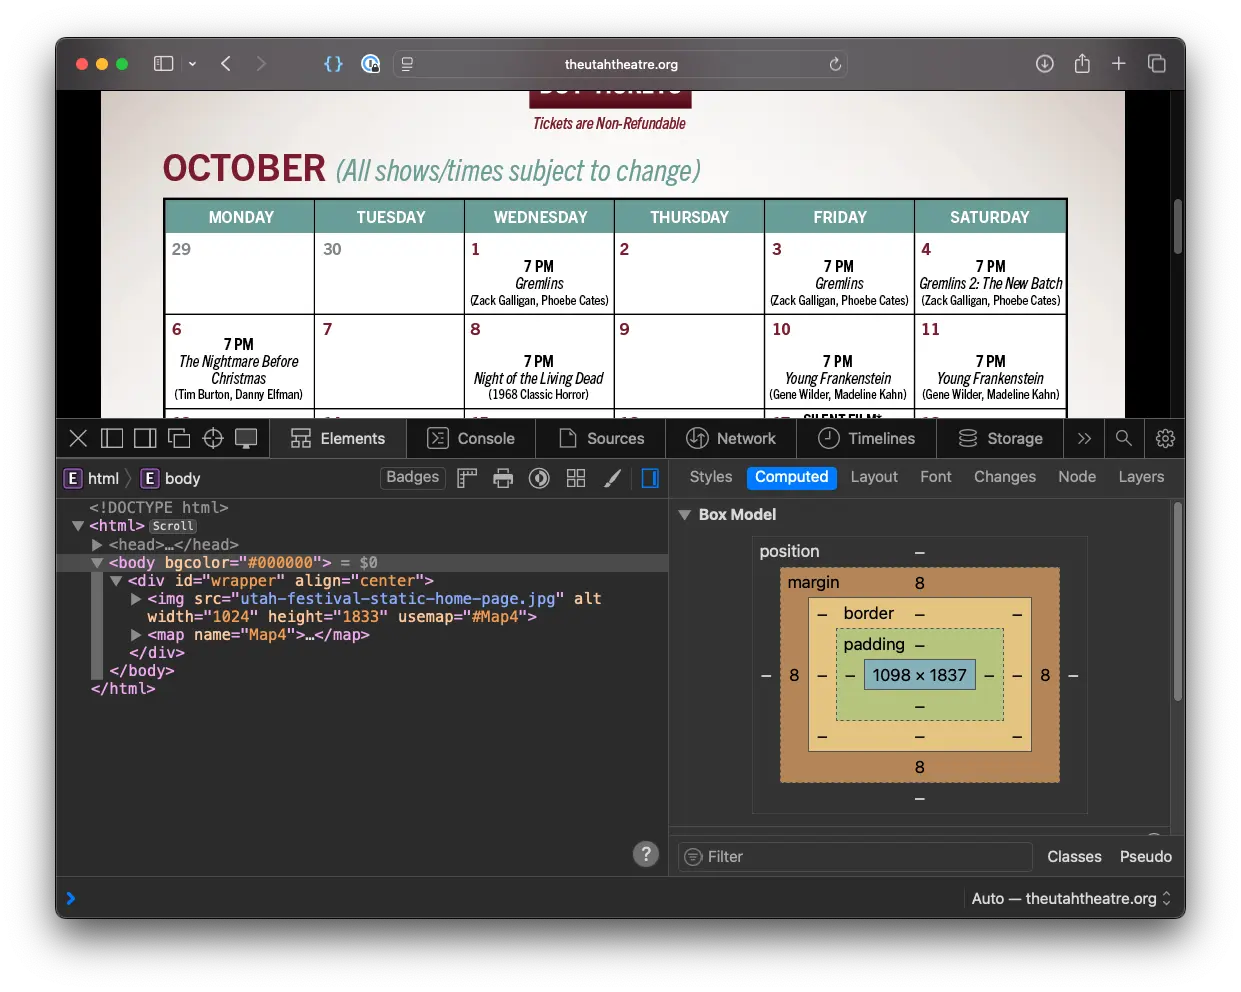Toggle print media styles emulation
Viewport: 1241px width, 992px height.
coord(503,478)
